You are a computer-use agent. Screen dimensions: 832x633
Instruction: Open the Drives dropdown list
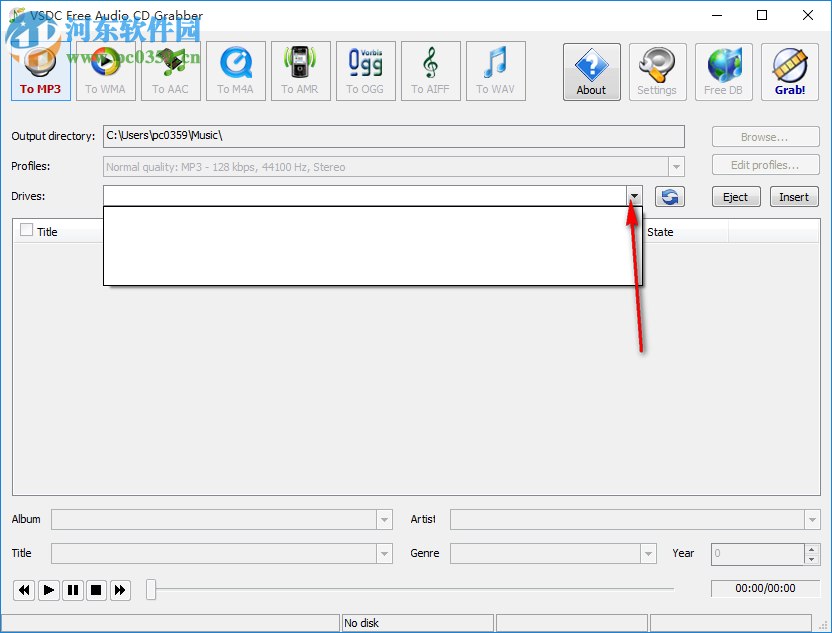click(x=633, y=195)
